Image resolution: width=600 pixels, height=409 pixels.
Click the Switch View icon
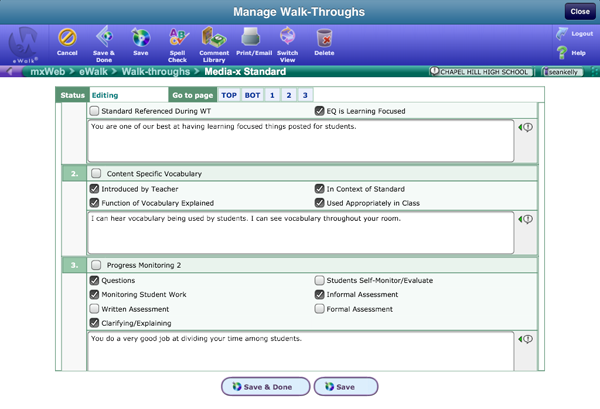pos(288,41)
